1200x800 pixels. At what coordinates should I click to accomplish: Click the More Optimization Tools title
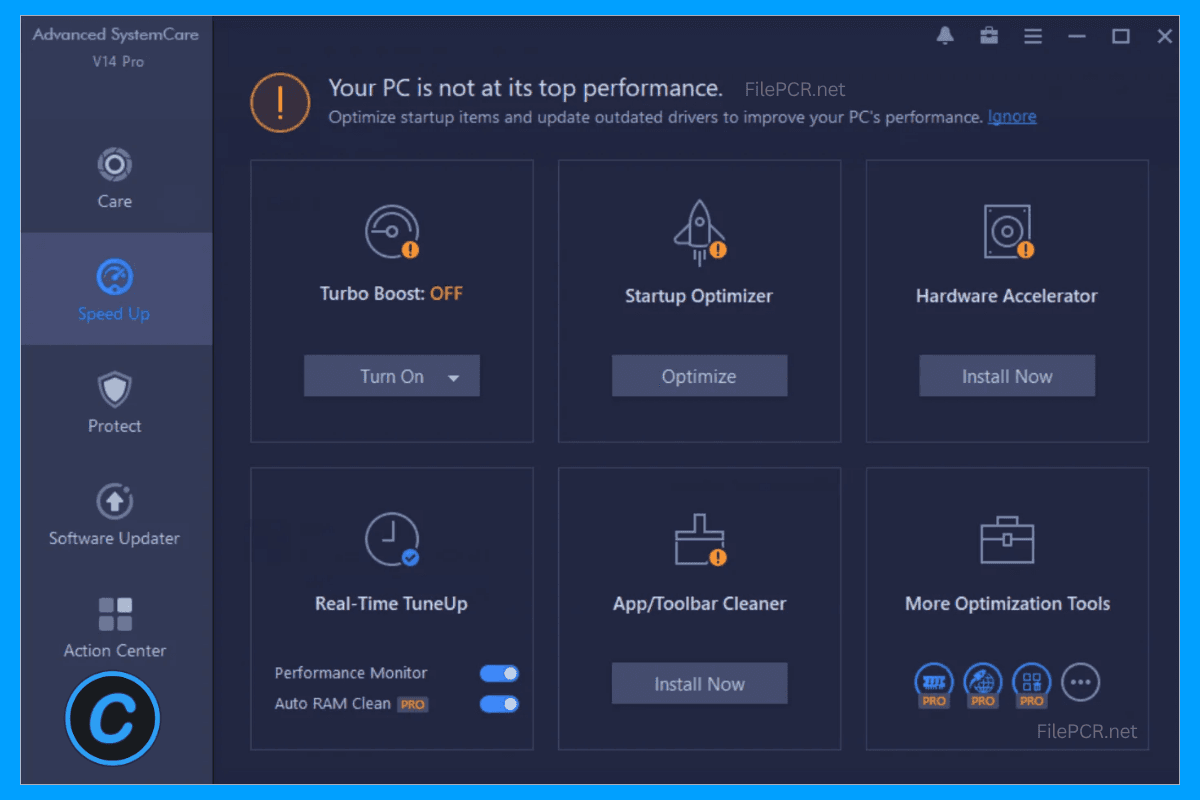1008,604
